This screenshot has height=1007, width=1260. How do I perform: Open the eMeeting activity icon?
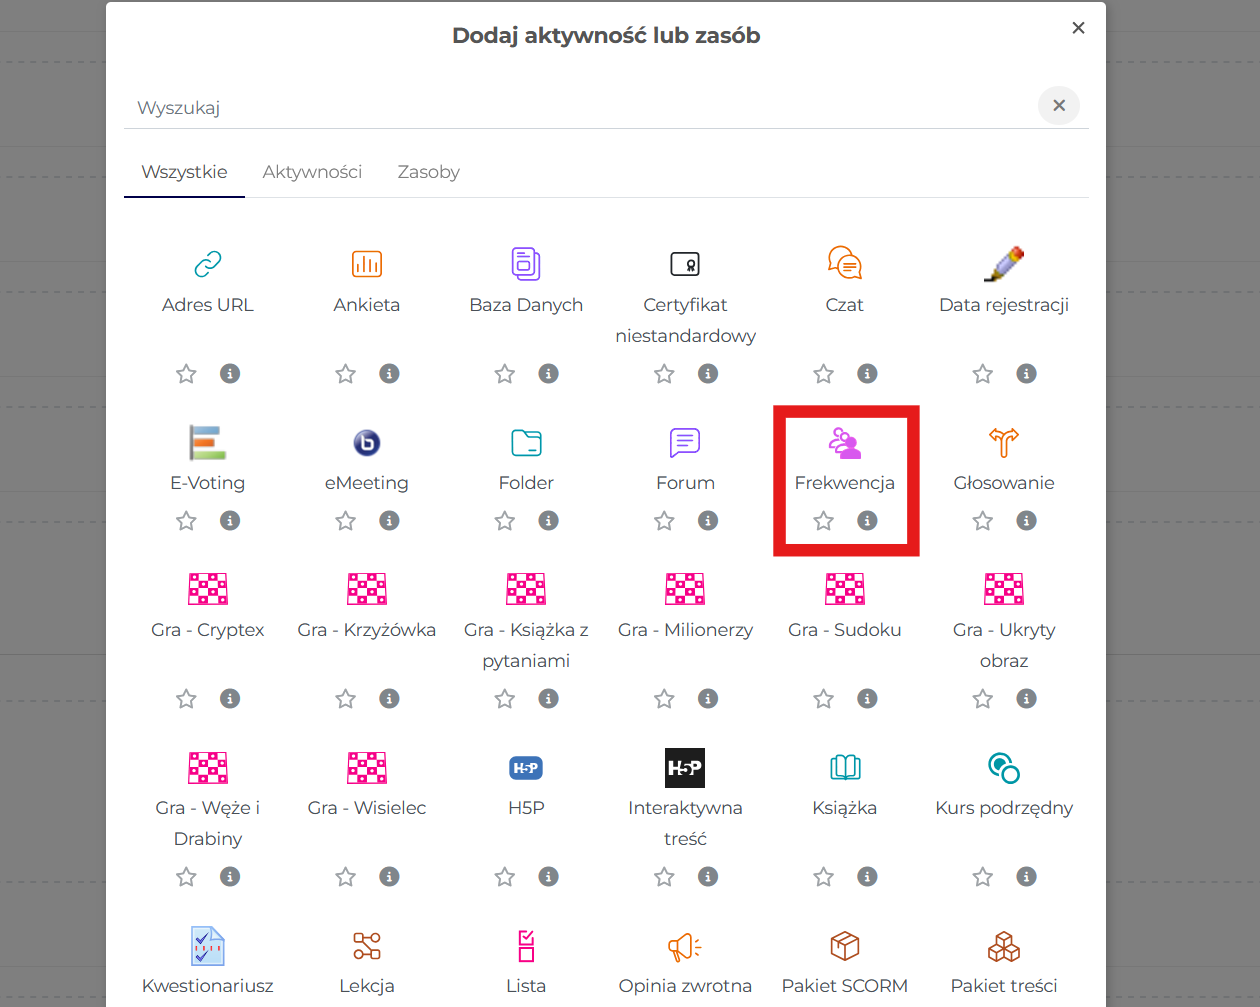(366, 443)
